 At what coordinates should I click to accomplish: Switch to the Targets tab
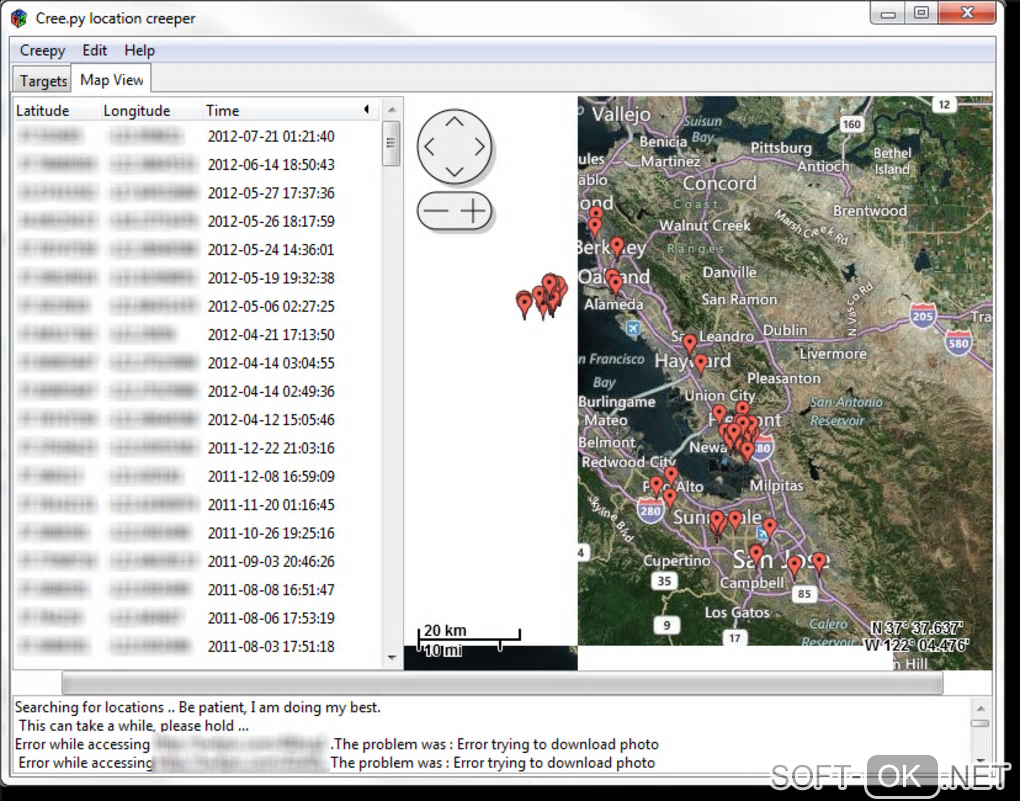pyautogui.click(x=43, y=80)
